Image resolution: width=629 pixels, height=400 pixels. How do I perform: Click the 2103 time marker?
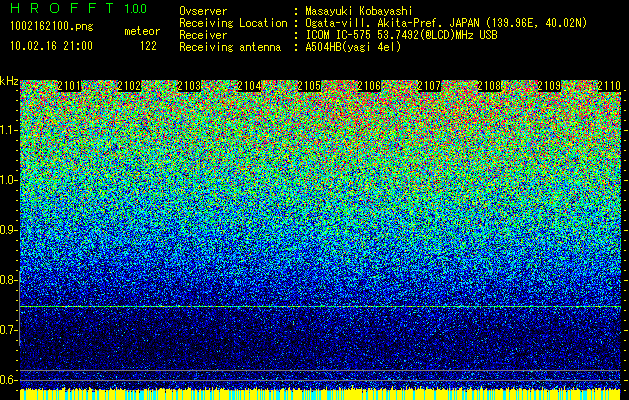pyautogui.click(x=189, y=86)
